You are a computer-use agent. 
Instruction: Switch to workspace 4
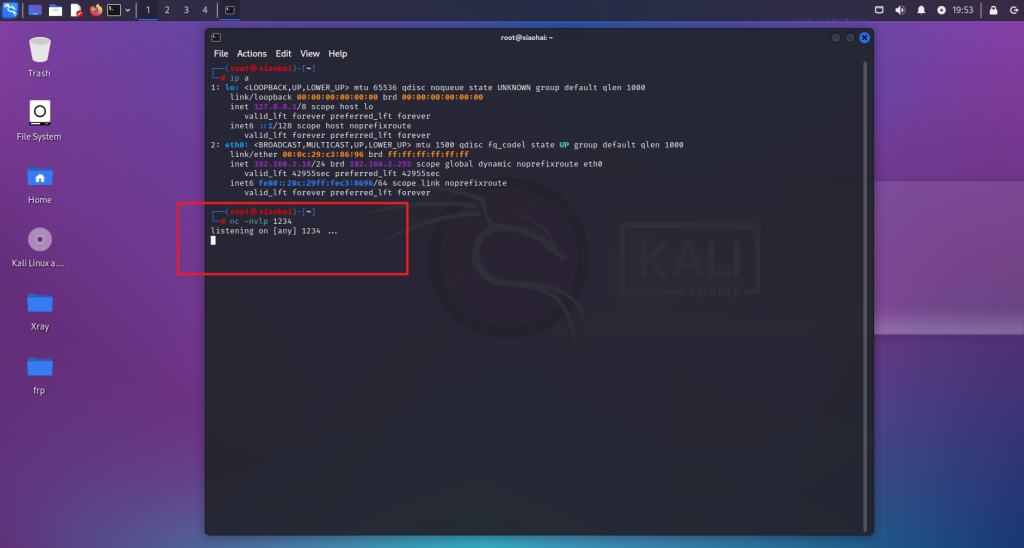(205, 10)
